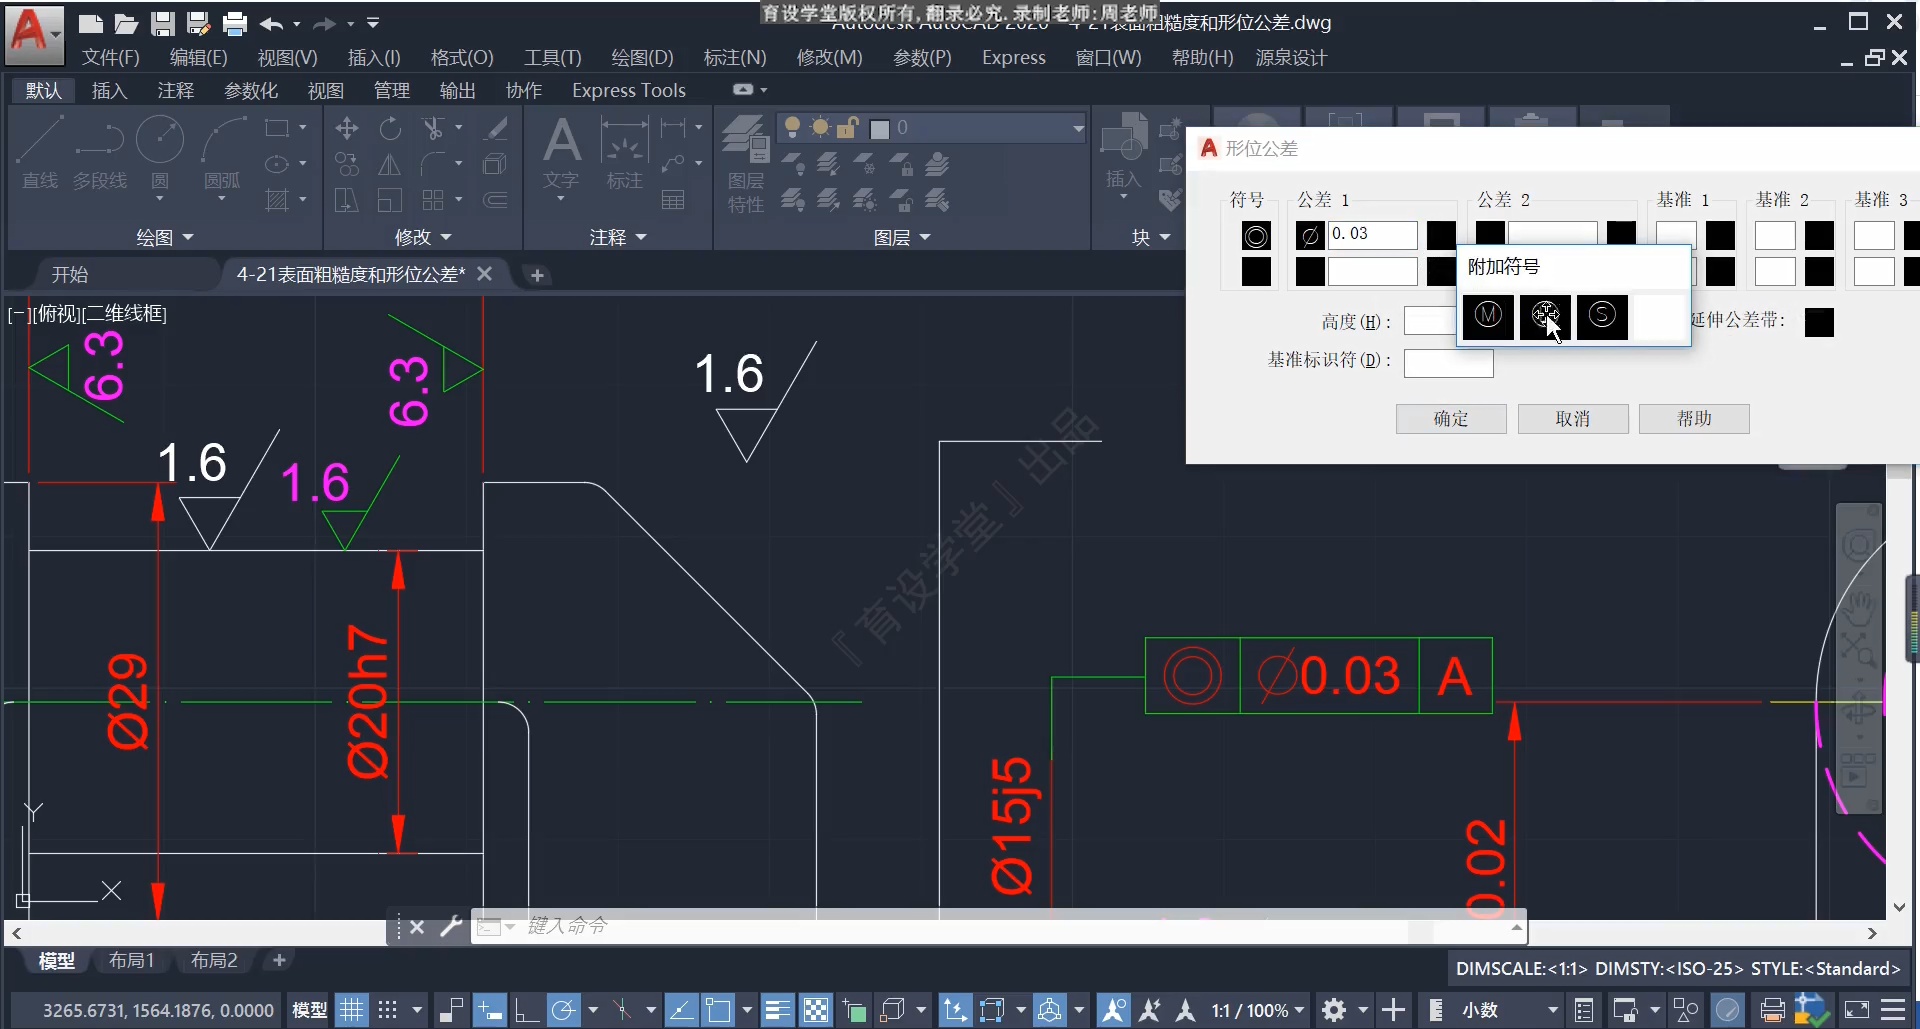Toggle Dynamic Input in status bar
The image size is (1920, 1029).
489,1010
